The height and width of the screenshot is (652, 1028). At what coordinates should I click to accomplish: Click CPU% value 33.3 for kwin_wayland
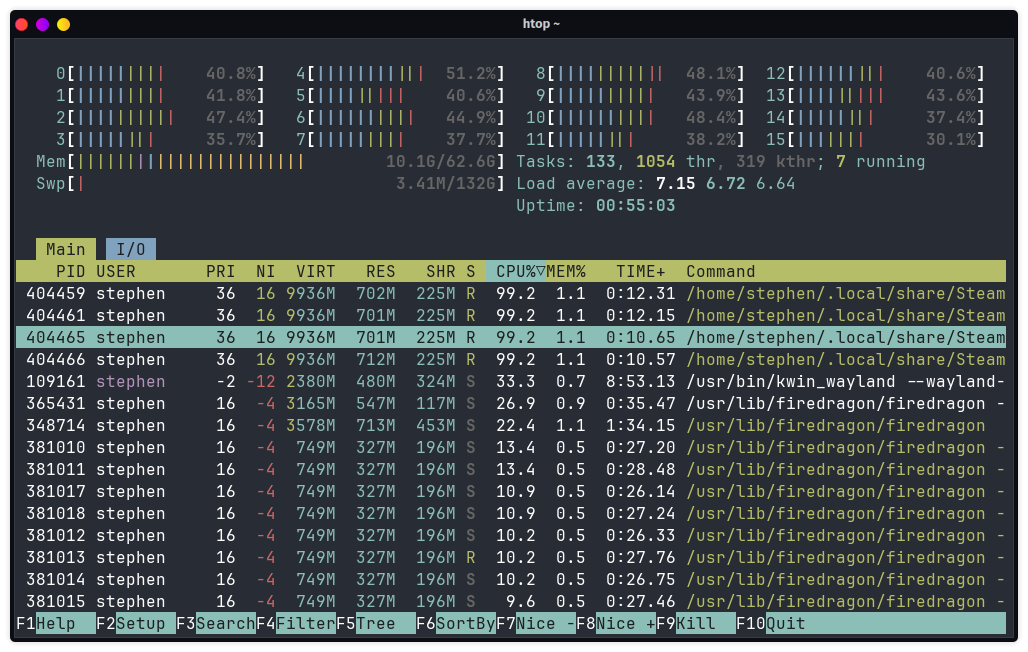[x=515, y=381]
